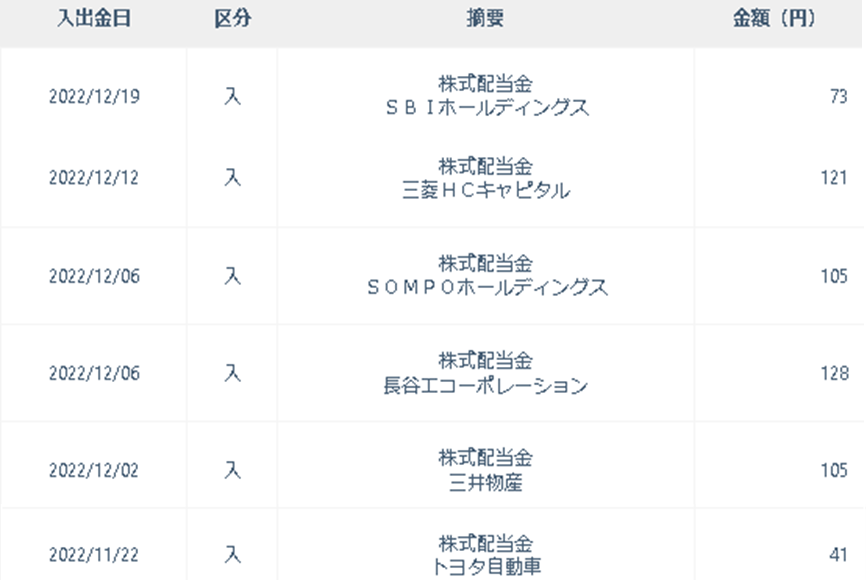Screen dimensions: 868x580
Task: Click the 入 cell in the ＳＢＩホールディングス row
Action: pyautogui.click(x=232, y=97)
